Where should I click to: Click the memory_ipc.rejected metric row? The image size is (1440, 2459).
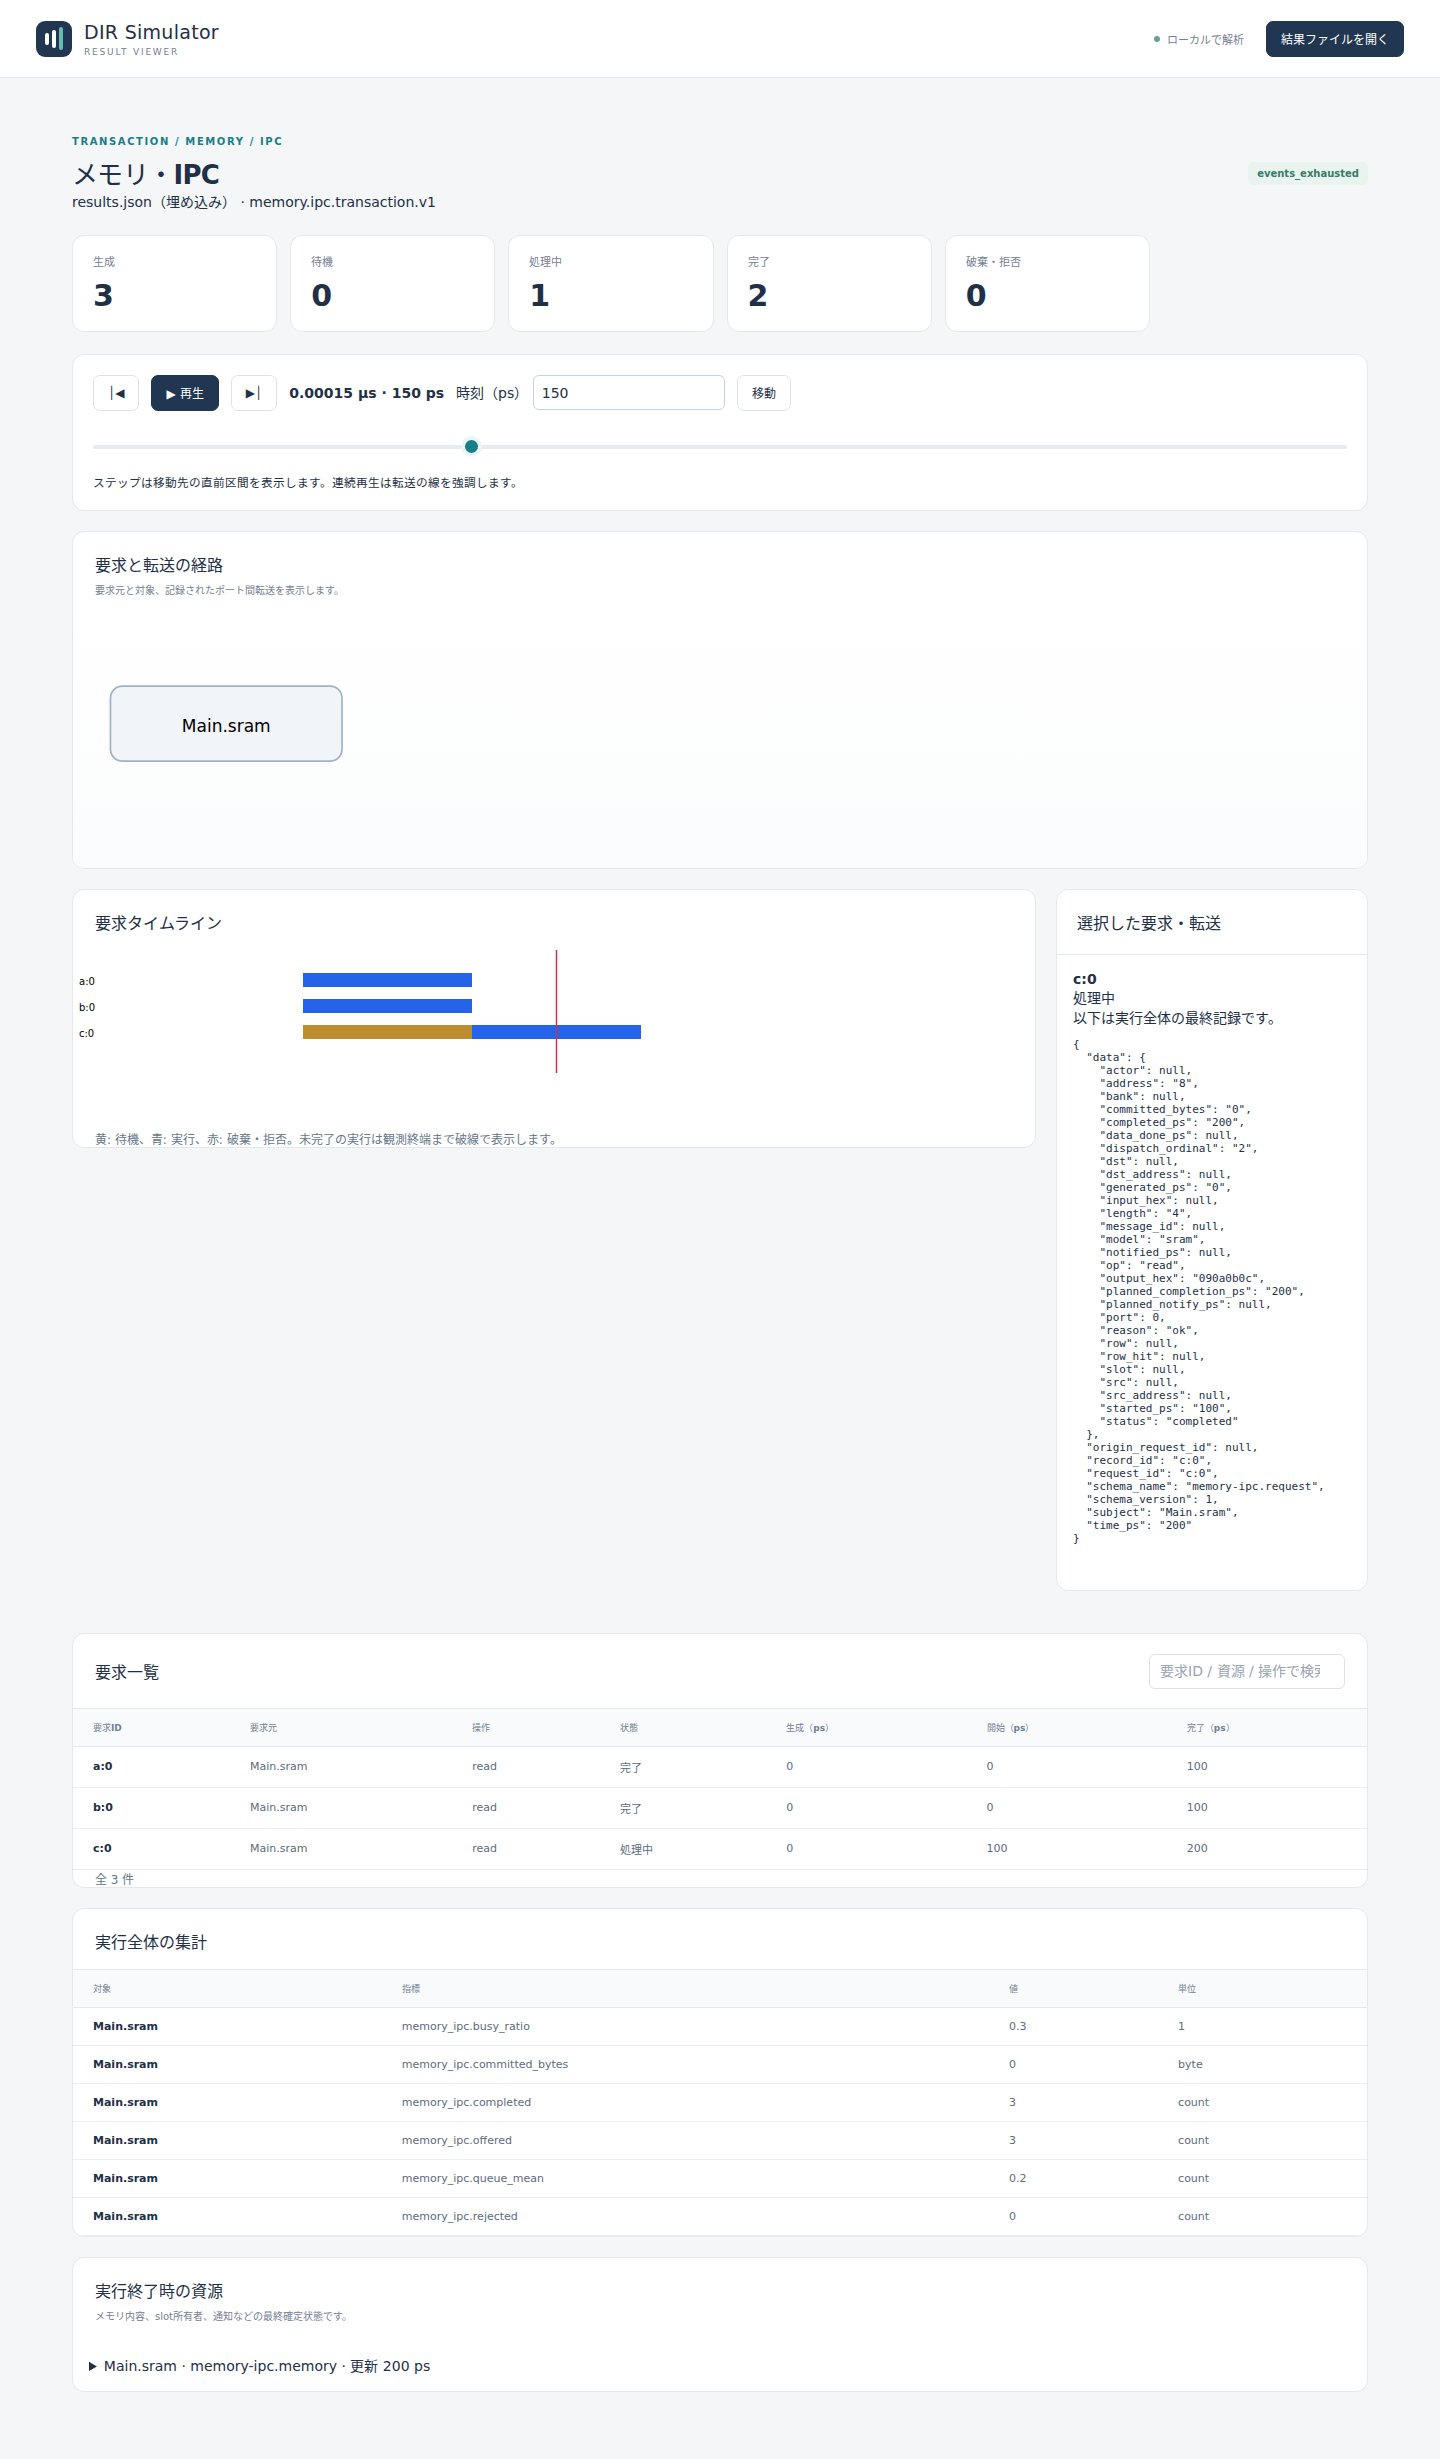pyautogui.click(x=720, y=2217)
